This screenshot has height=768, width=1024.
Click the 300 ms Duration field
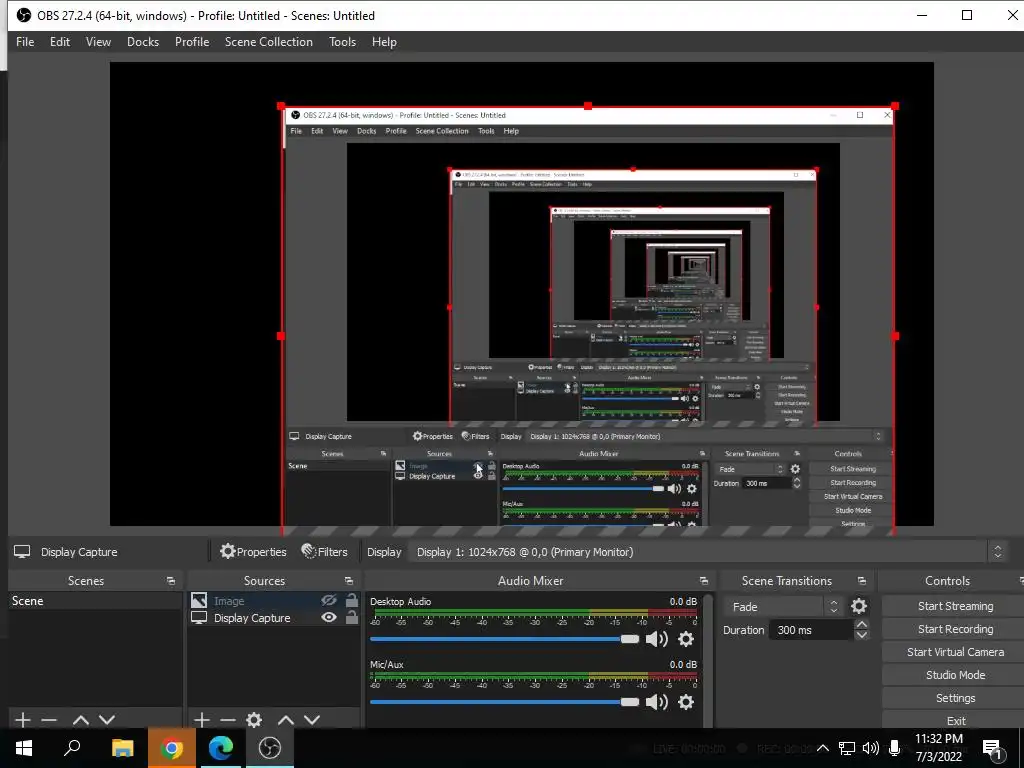[x=810, y=630]
